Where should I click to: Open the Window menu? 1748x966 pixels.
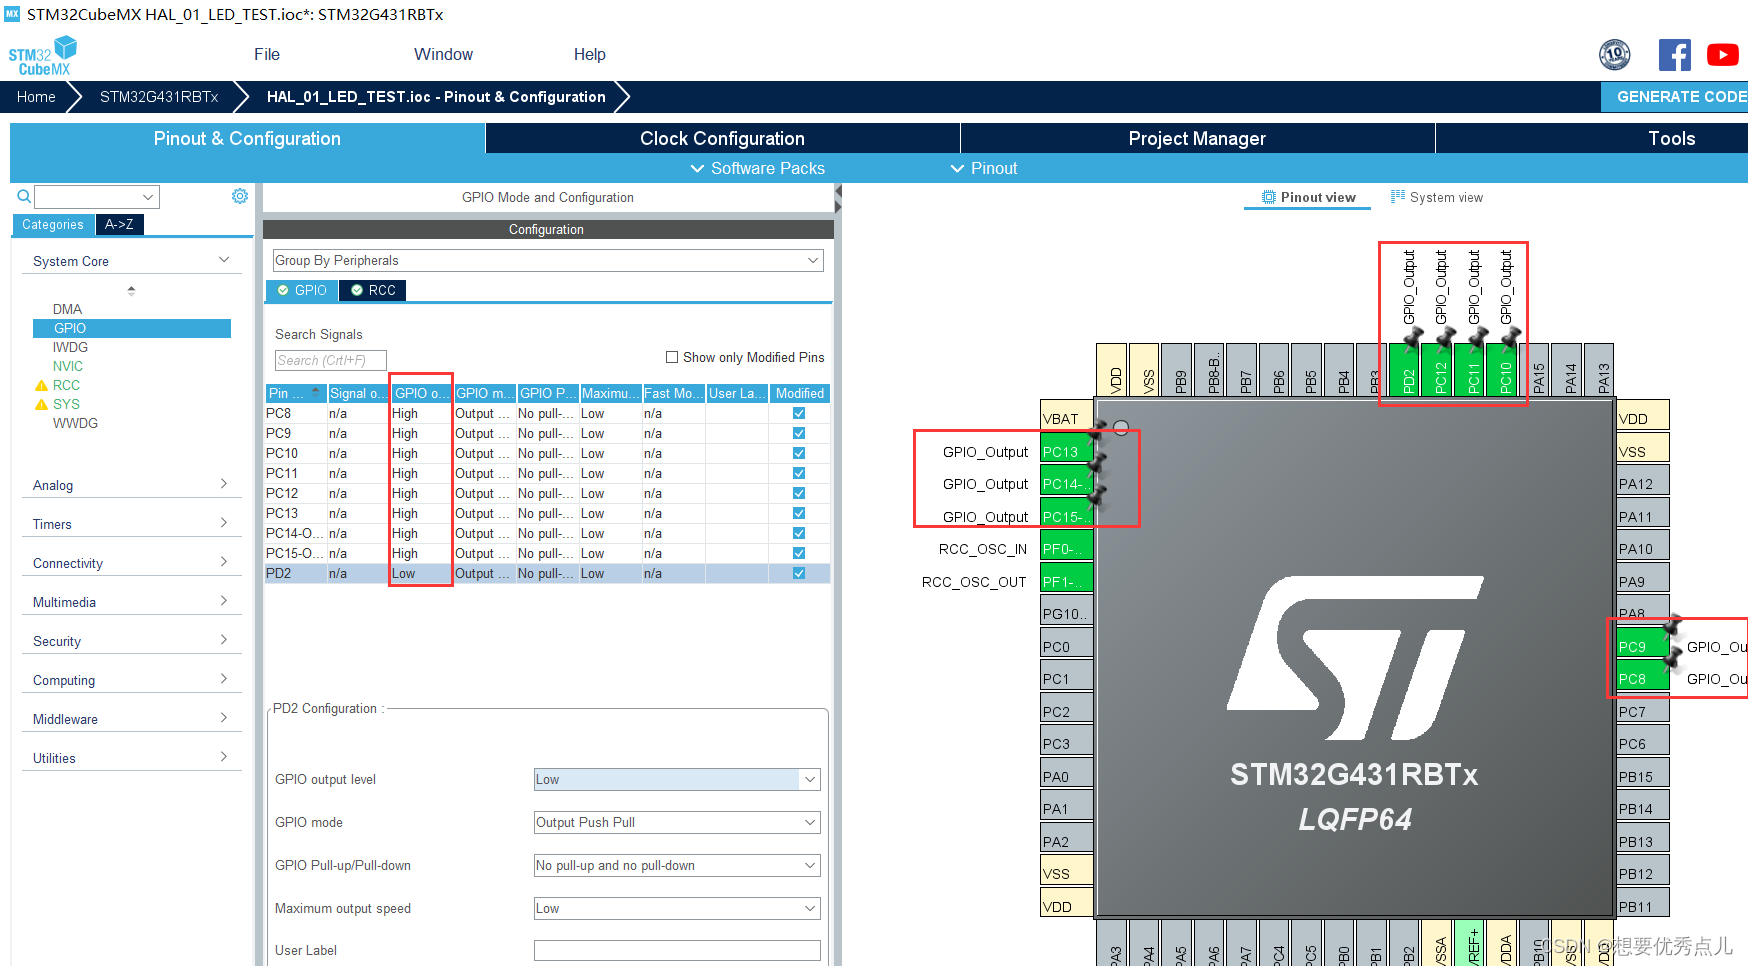tap(443, 54)
